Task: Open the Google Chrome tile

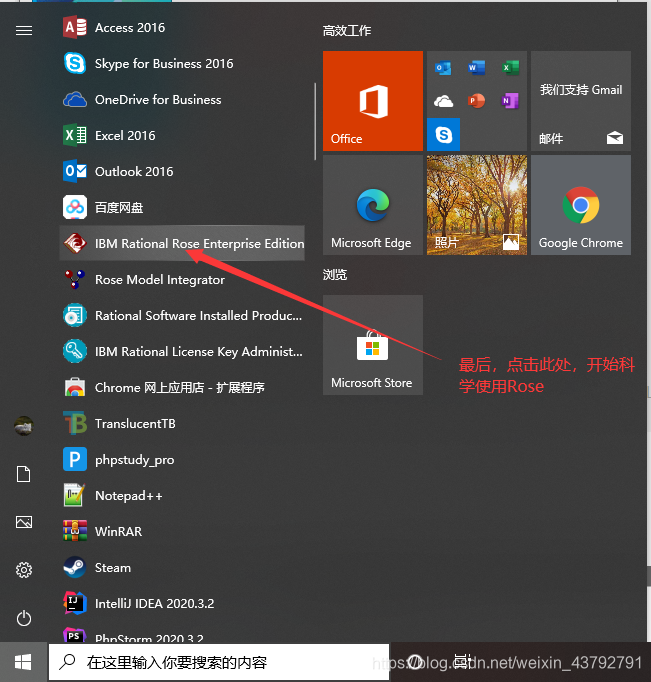Action: (581, 205)
